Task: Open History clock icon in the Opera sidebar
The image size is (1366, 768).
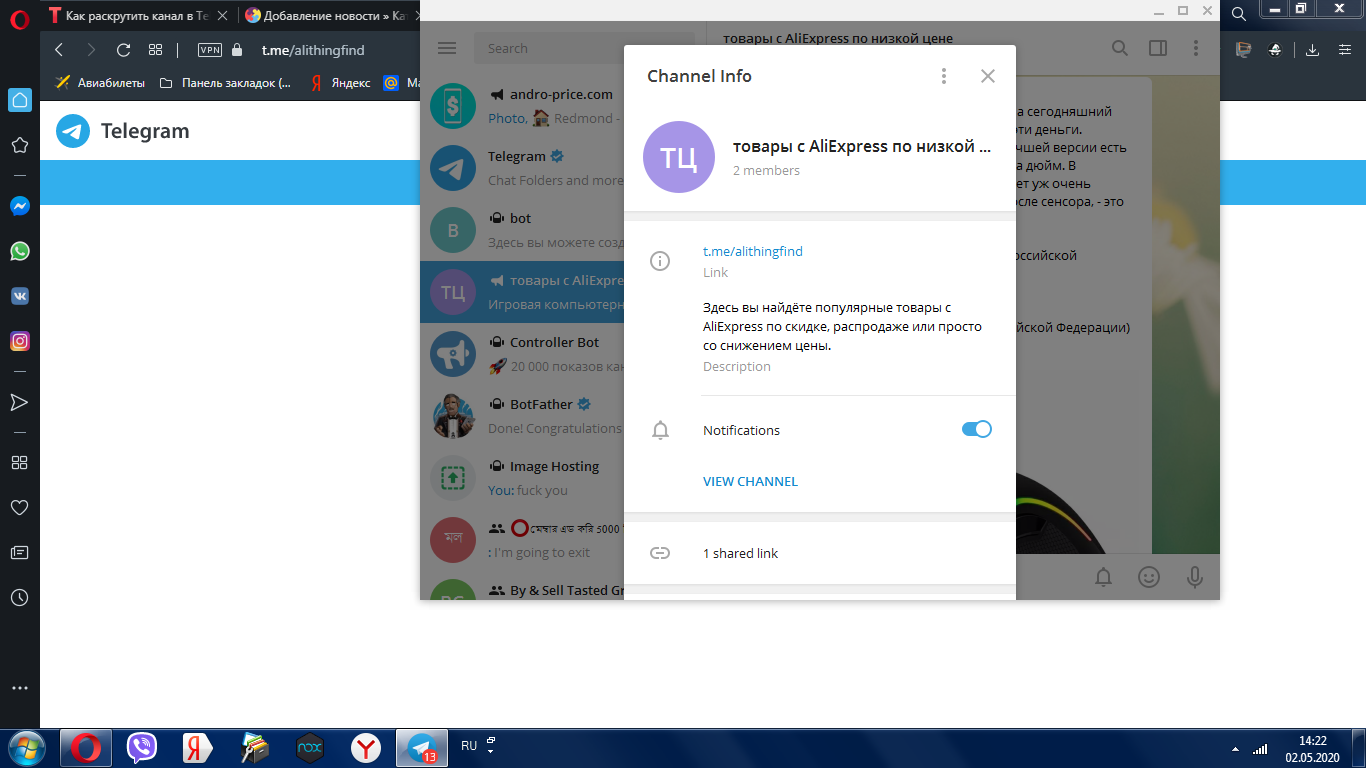Action: pos(19,597)
